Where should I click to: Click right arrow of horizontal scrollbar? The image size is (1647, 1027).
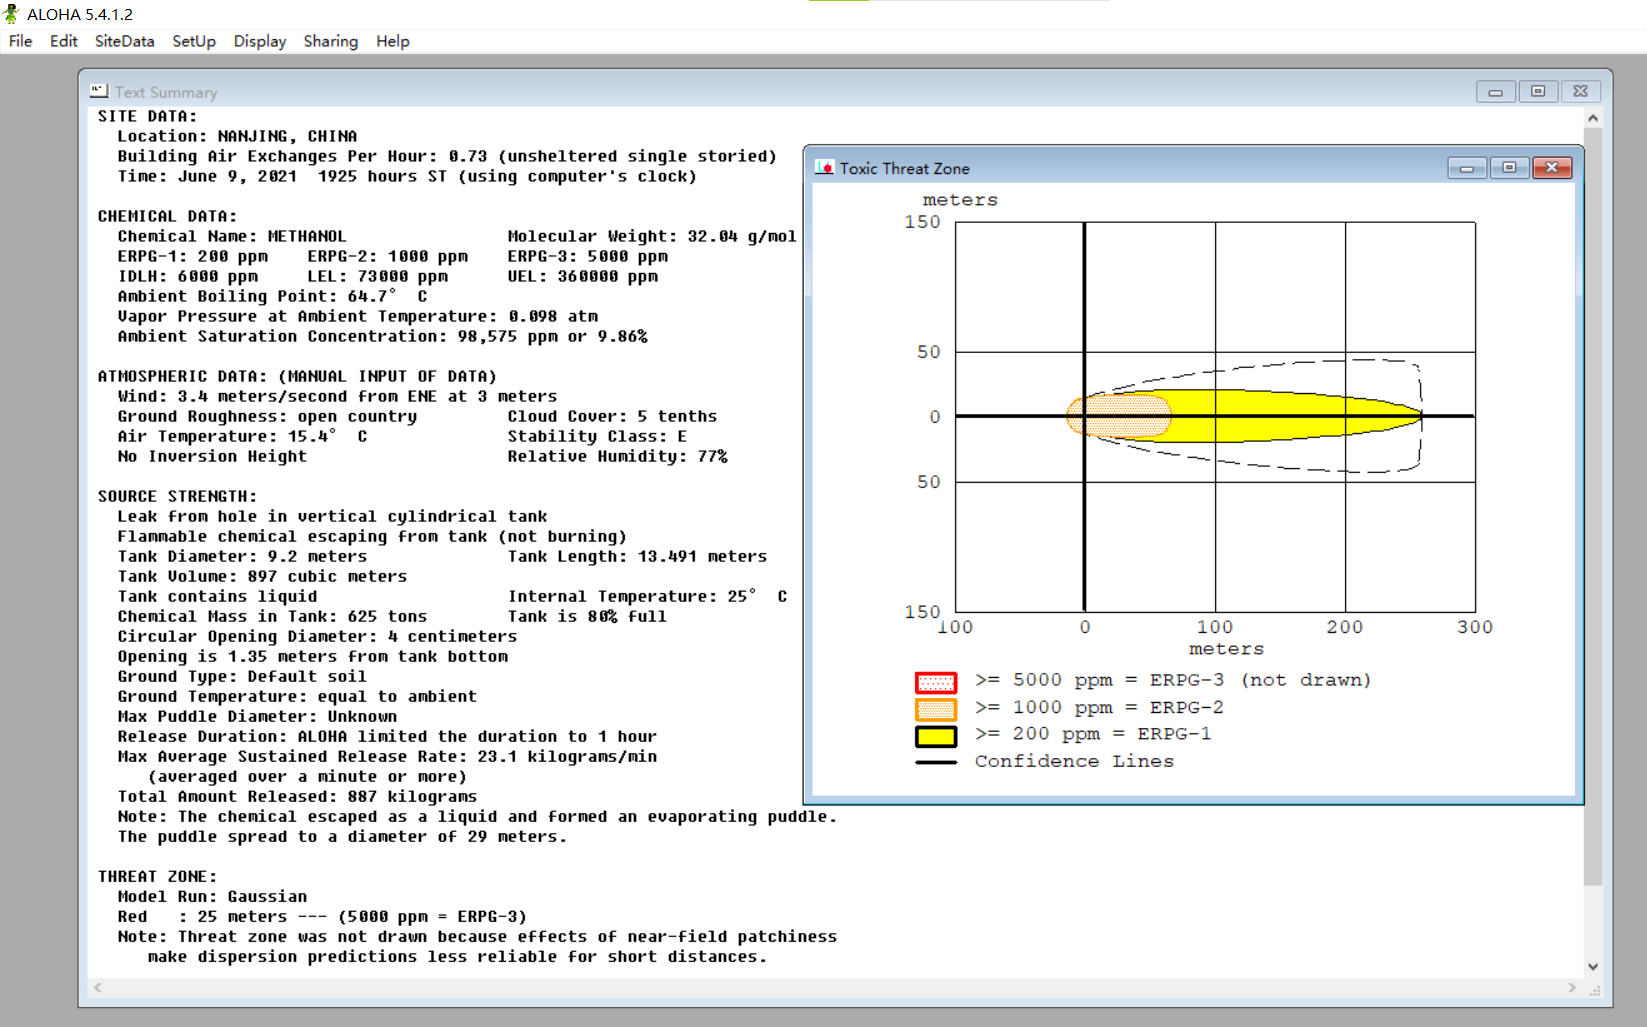tap(1573, 988)
